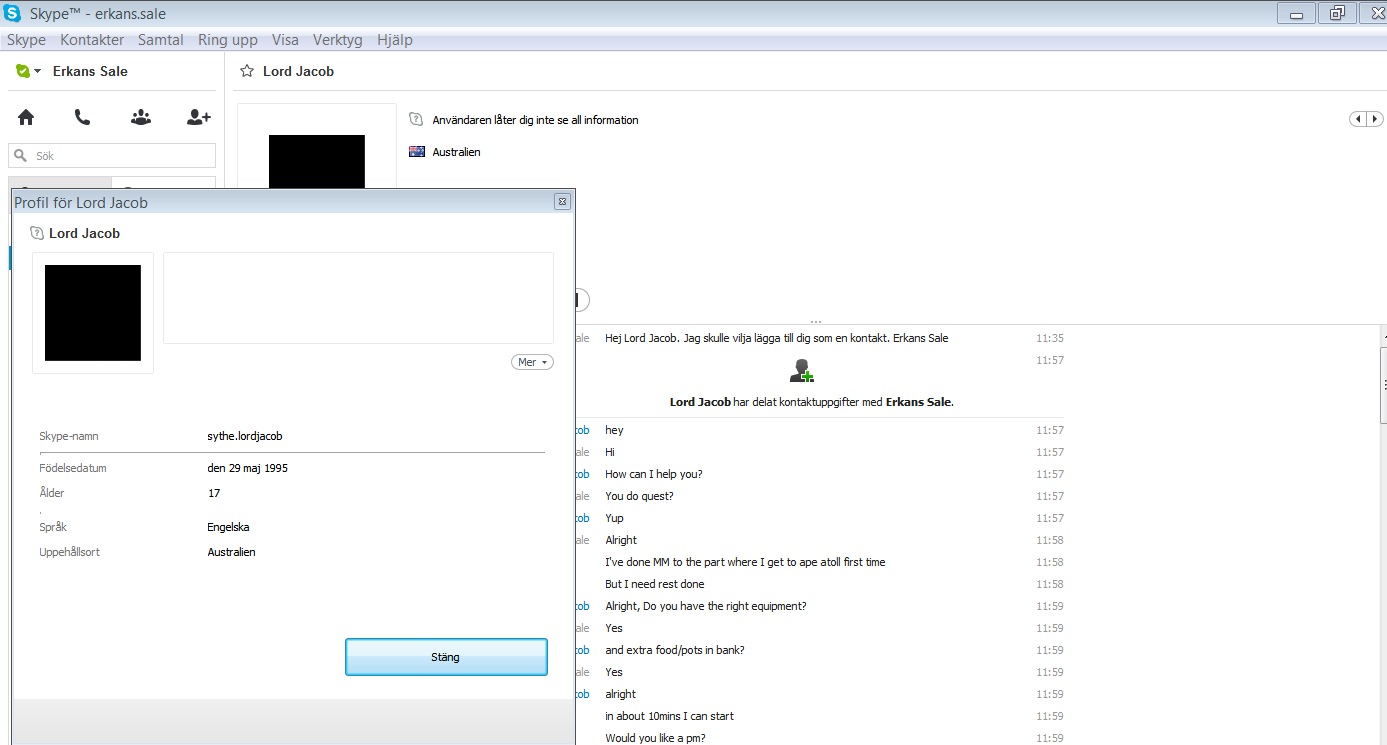
Task: Open the Ring upp menu
Action: pyautogui.click(x=228, y=40)
